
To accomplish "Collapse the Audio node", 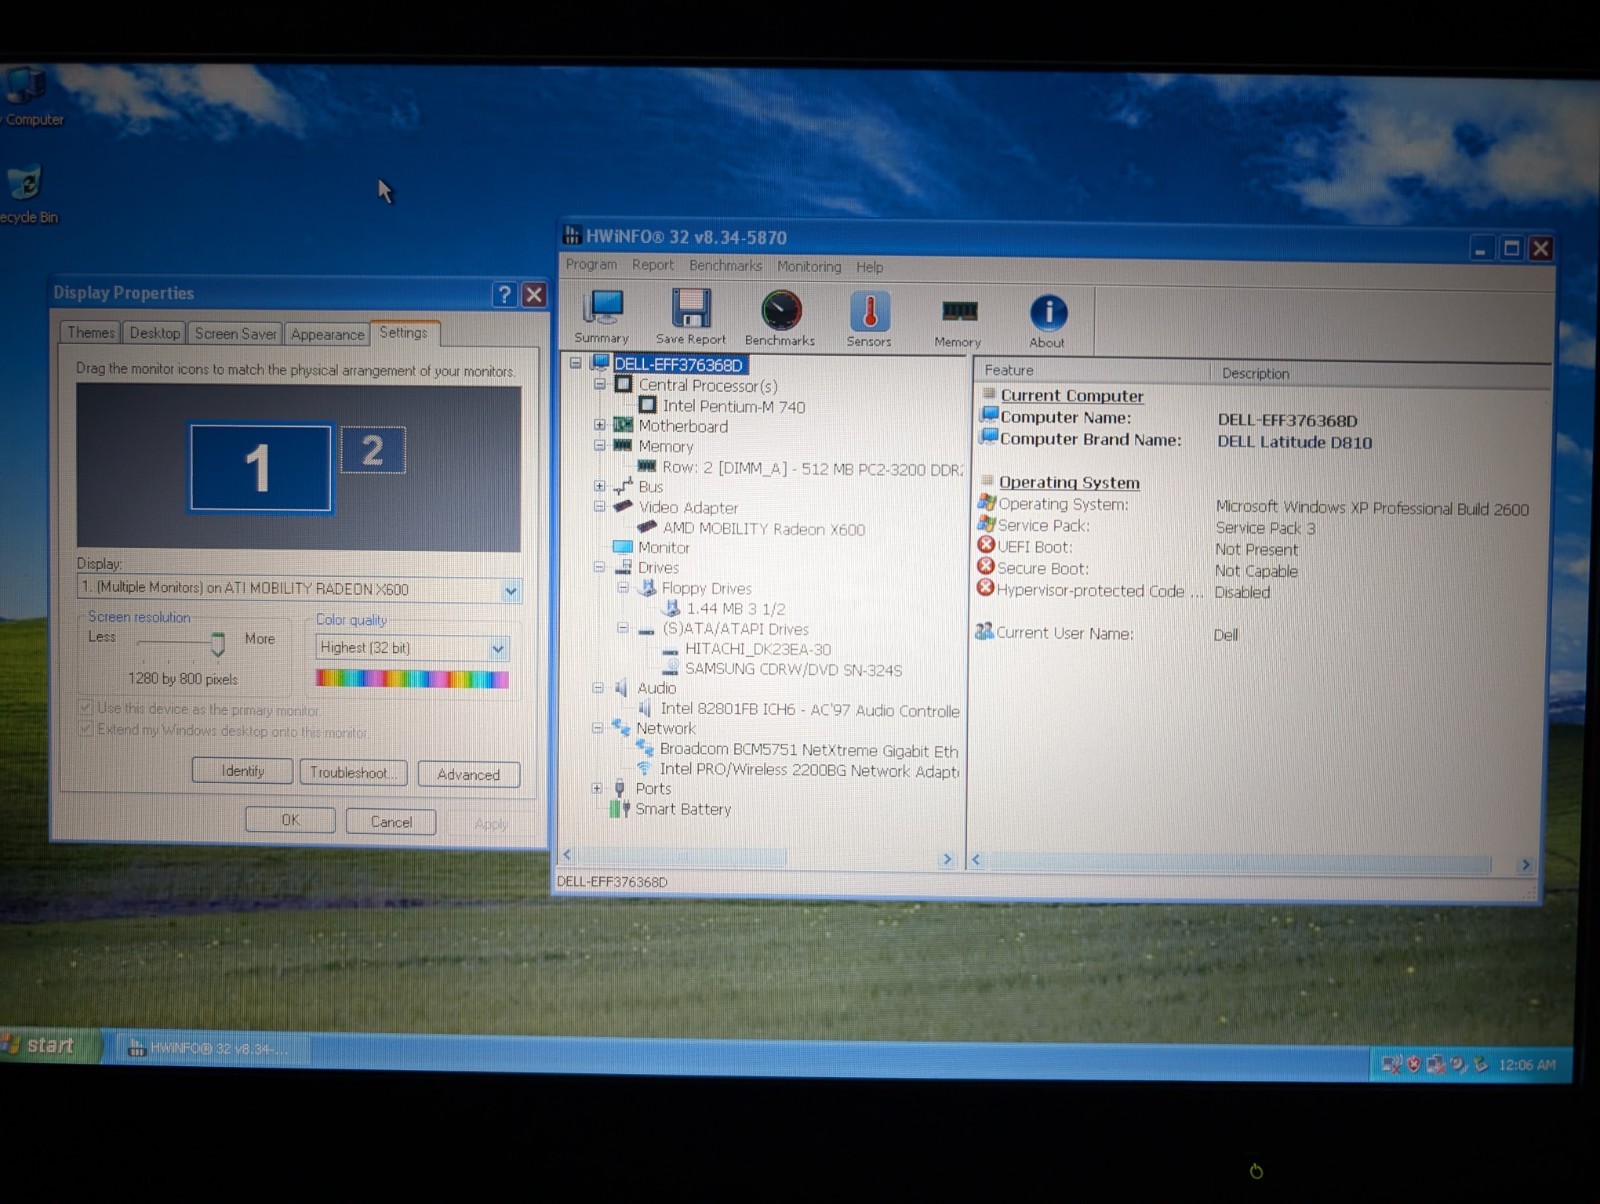I will click(x=598, y=688).
